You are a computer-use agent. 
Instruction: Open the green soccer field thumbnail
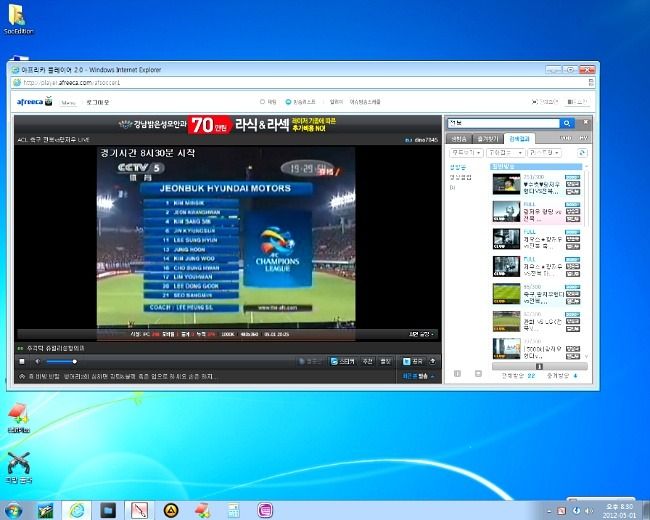pyautogui.click(x=506, y=294)
